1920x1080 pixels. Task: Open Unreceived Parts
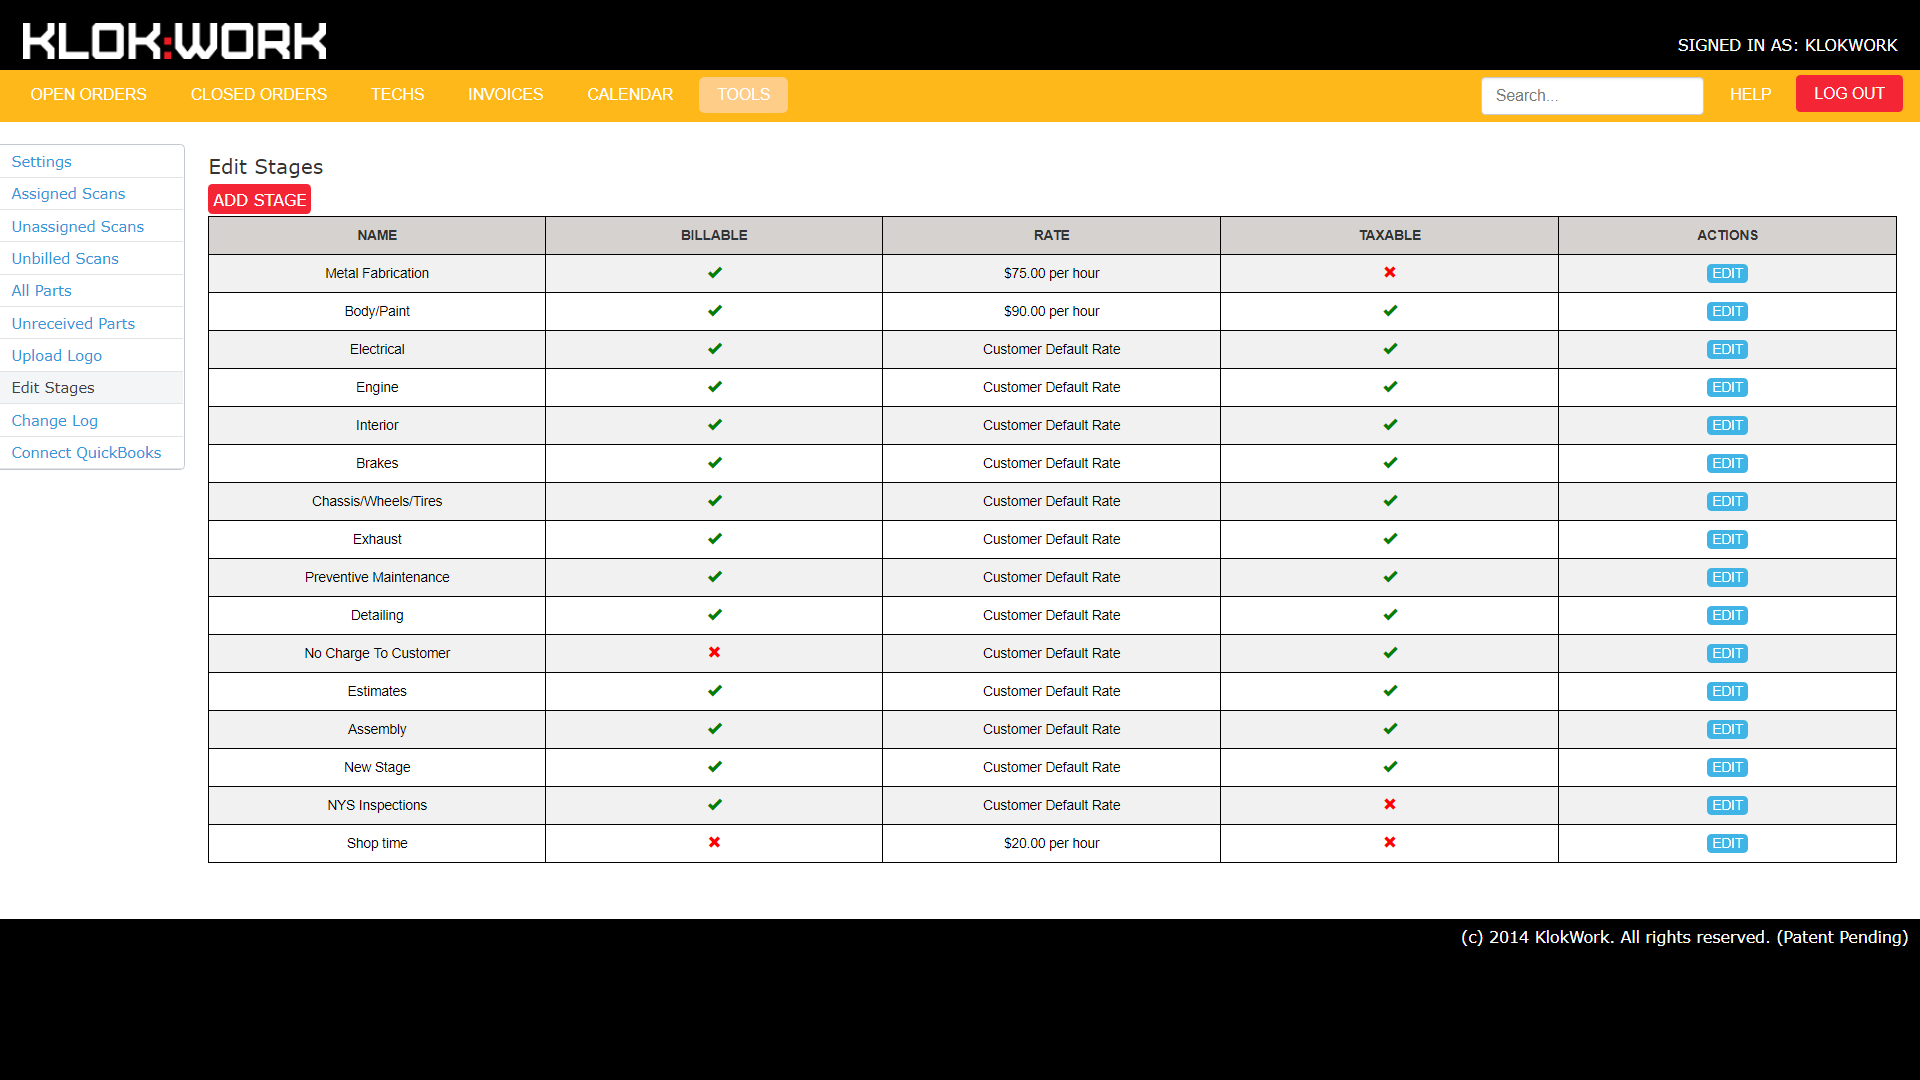point(92,324)
